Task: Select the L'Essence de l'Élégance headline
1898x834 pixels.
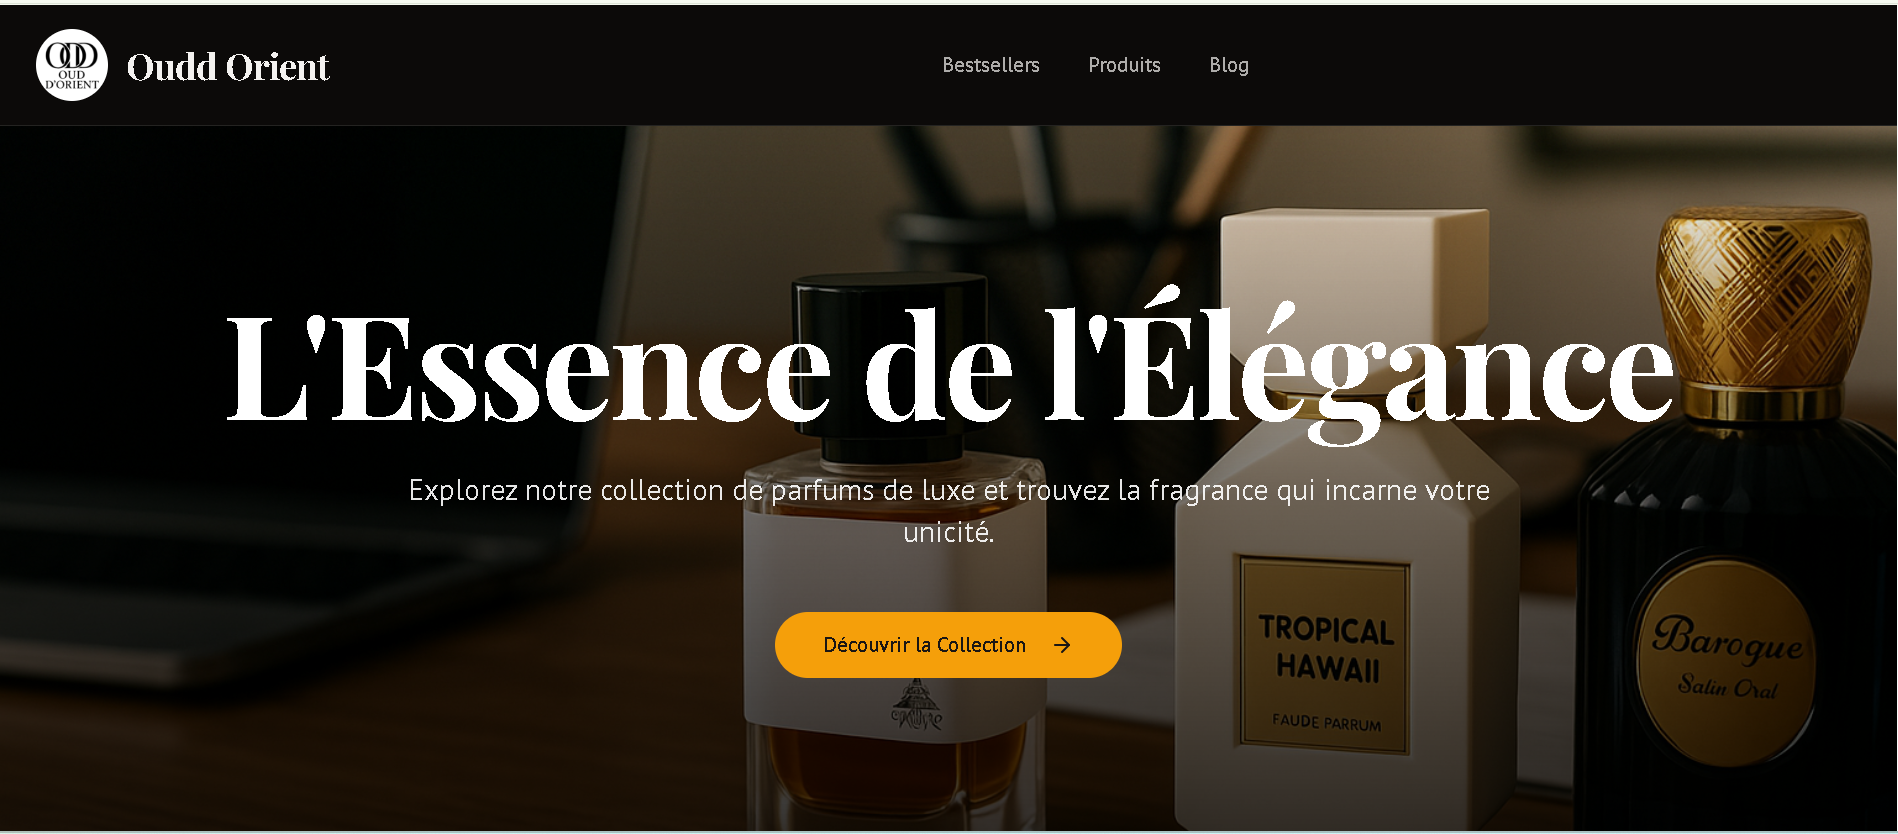Action: [950, 367]
